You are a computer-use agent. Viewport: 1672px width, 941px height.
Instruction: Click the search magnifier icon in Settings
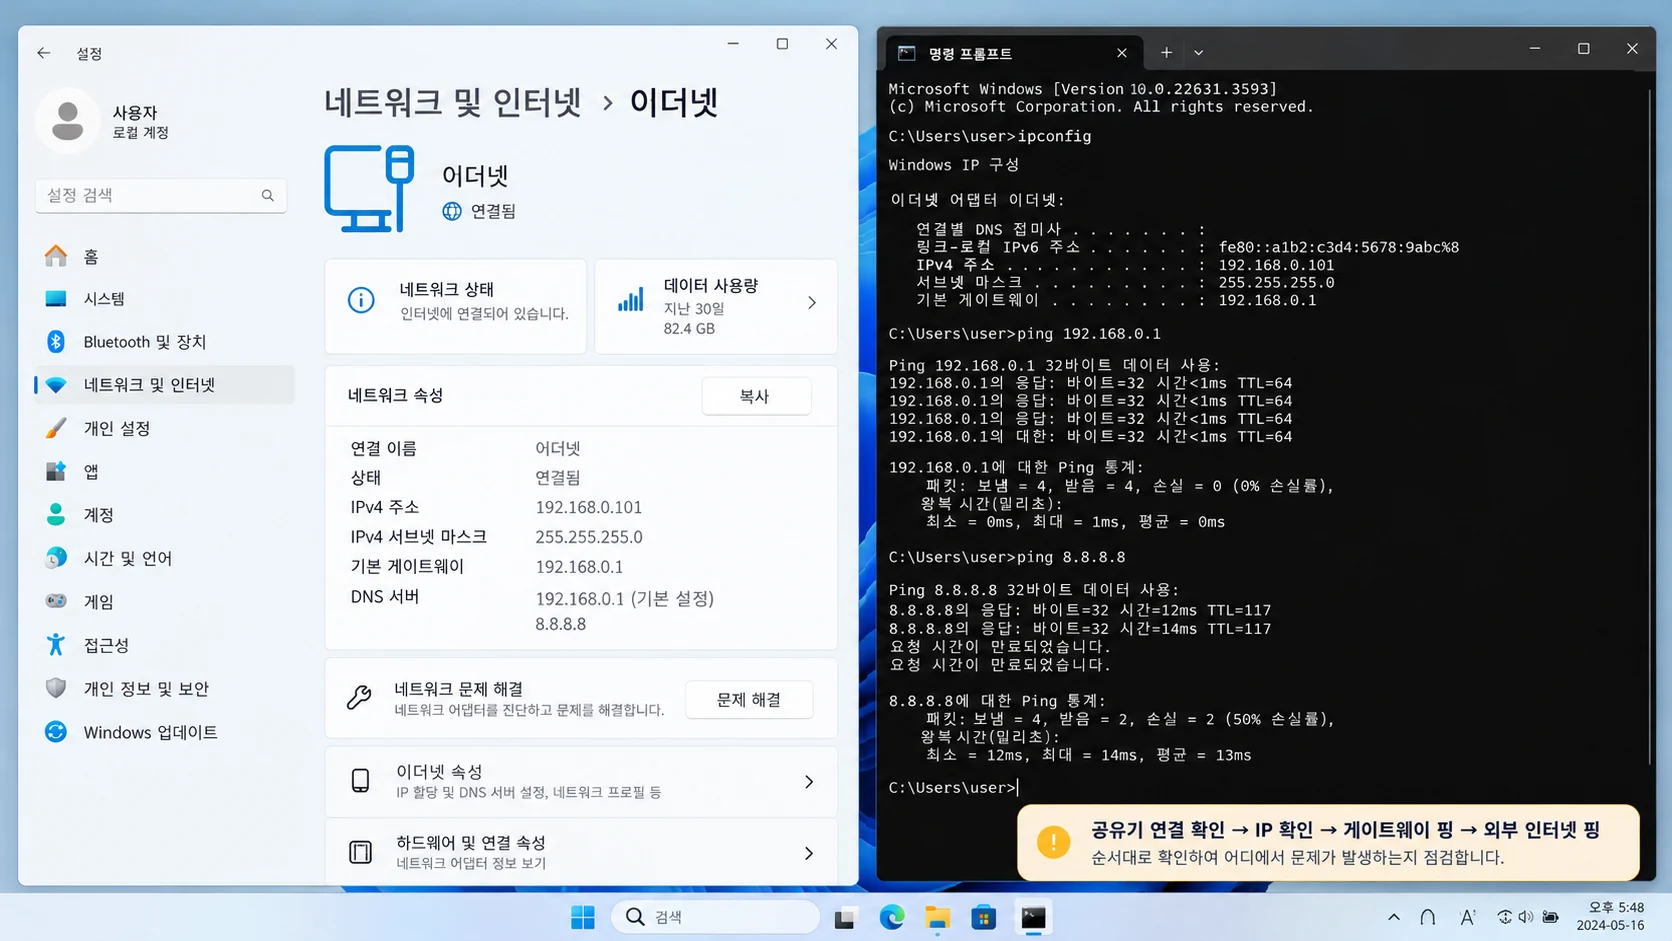267,196
